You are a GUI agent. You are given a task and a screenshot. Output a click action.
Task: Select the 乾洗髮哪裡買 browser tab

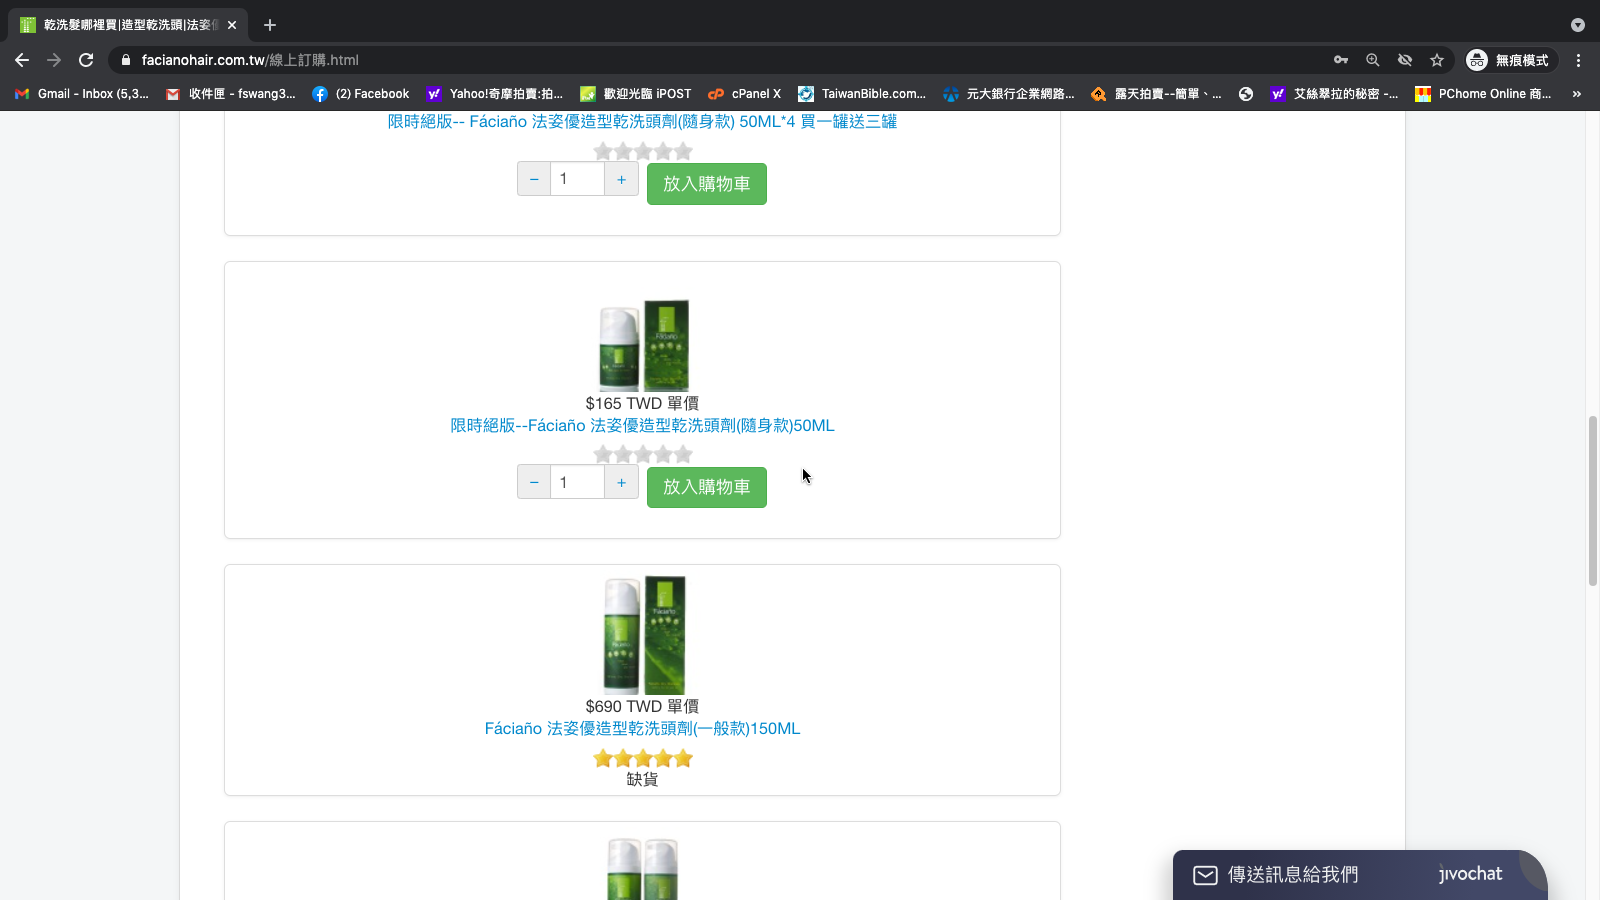(x=128, y=25)
